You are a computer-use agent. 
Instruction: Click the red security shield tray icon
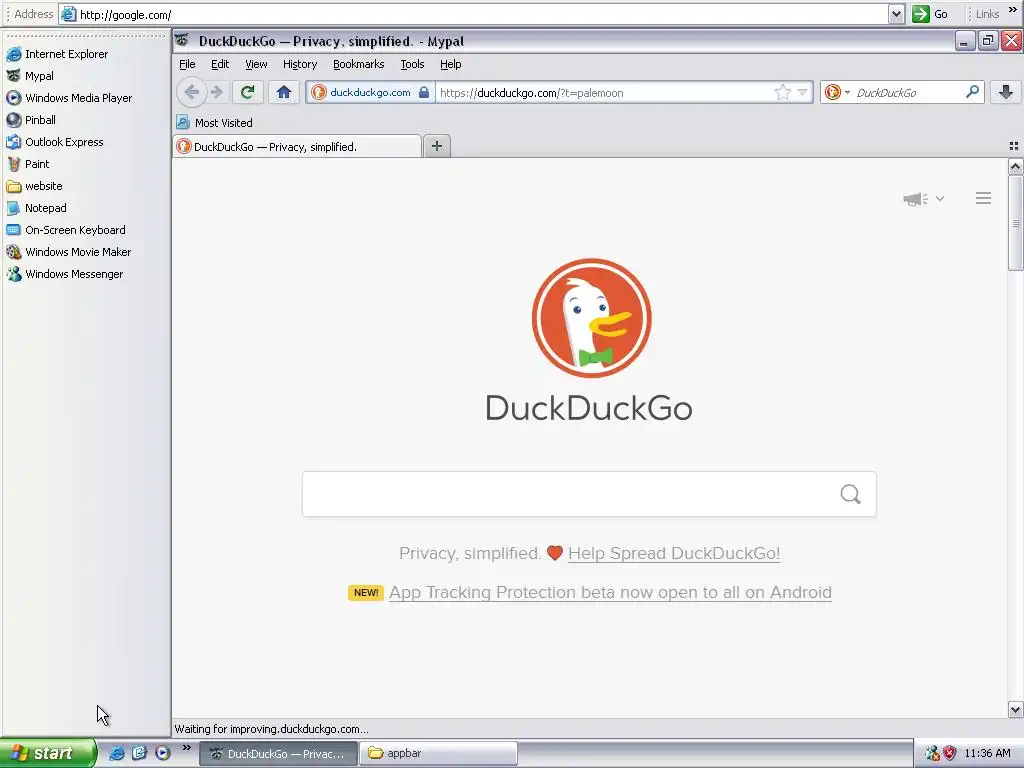point(950,753)
